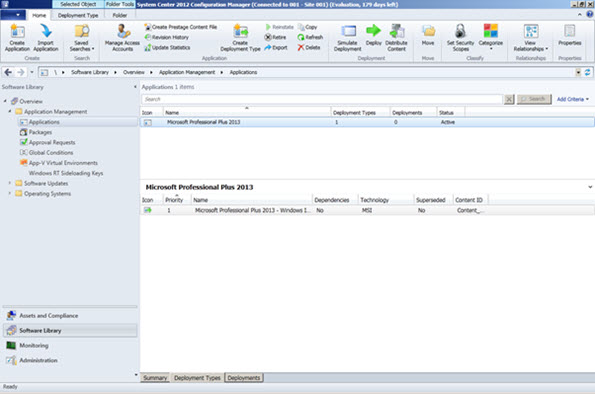595x394 pixels.
Task: Switch to Deployment Type ribbon tab
Action: click(x=78, y=15)
